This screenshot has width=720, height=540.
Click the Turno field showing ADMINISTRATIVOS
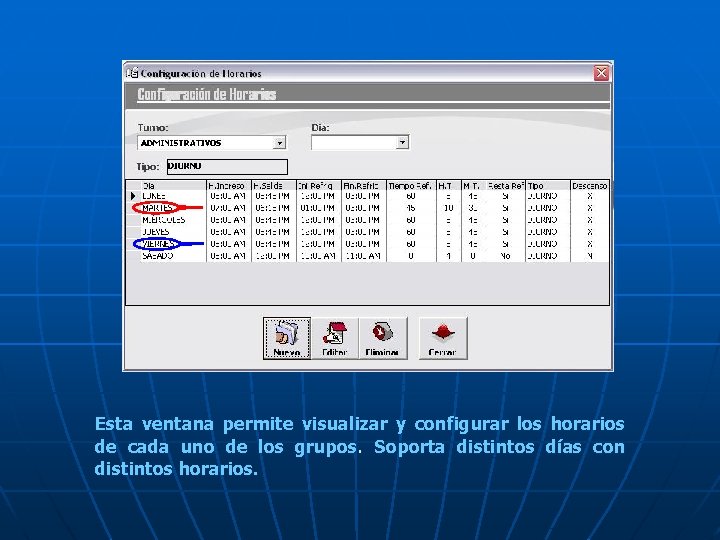pos(211,143)
